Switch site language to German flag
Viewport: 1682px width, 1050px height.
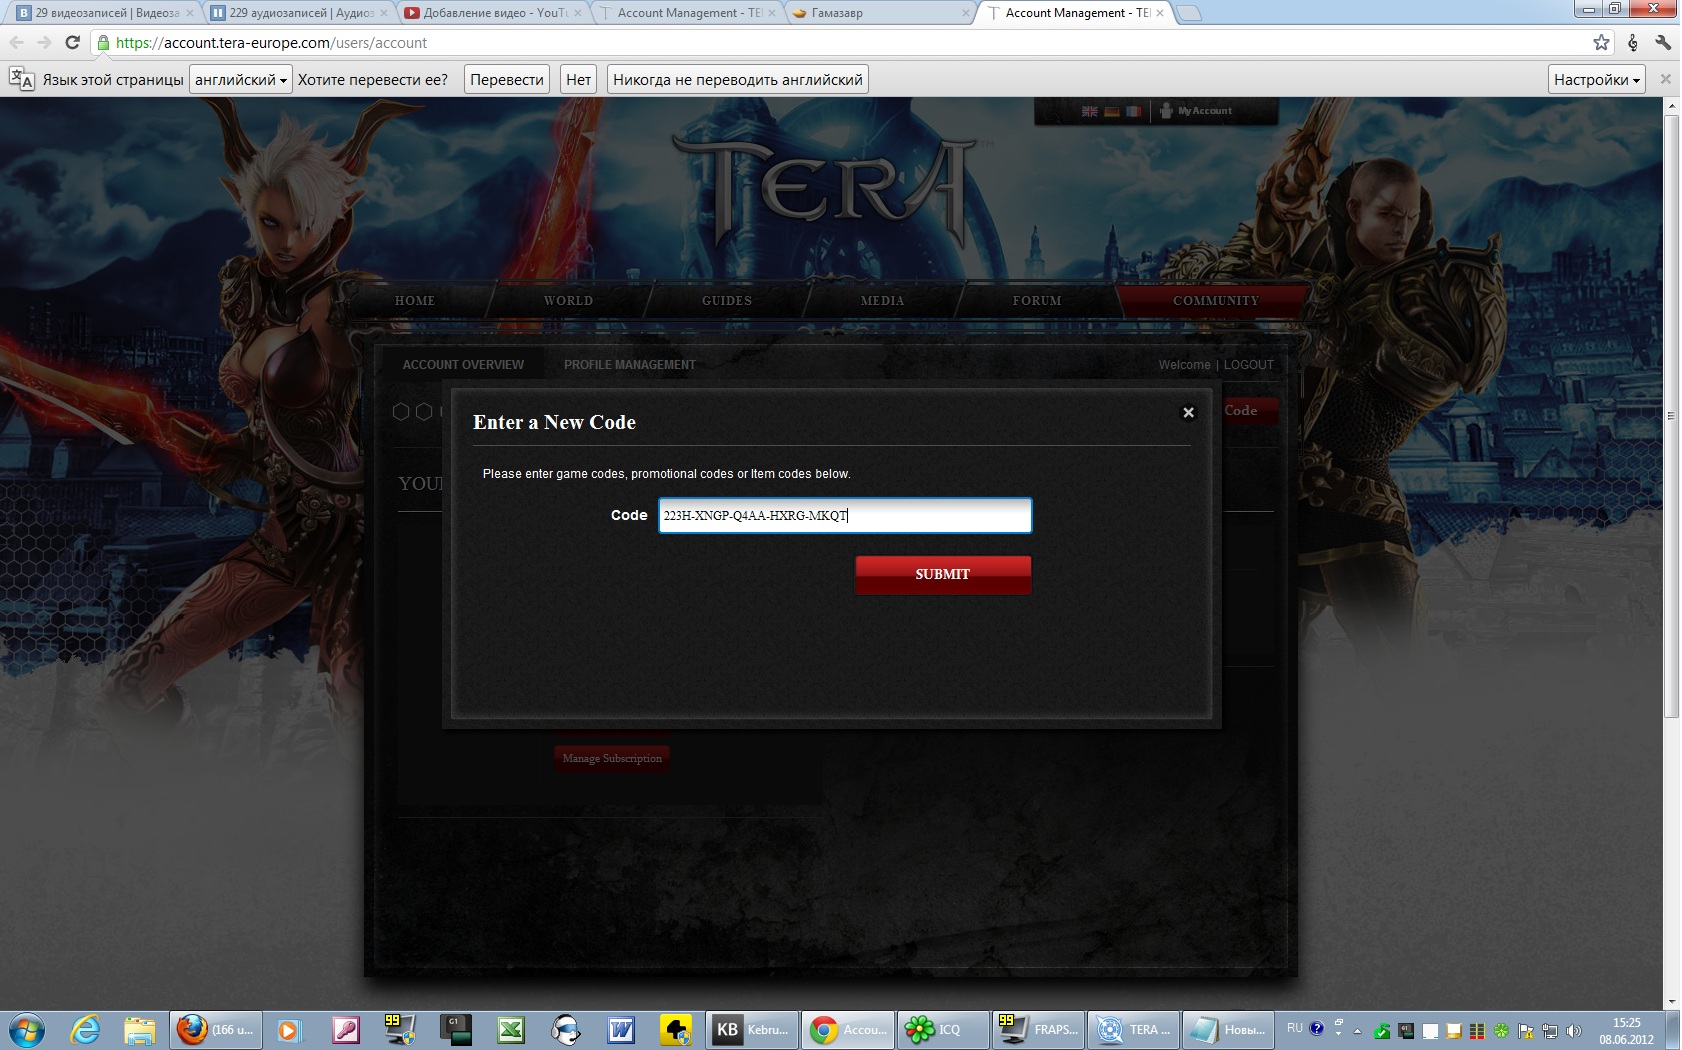1111,111
